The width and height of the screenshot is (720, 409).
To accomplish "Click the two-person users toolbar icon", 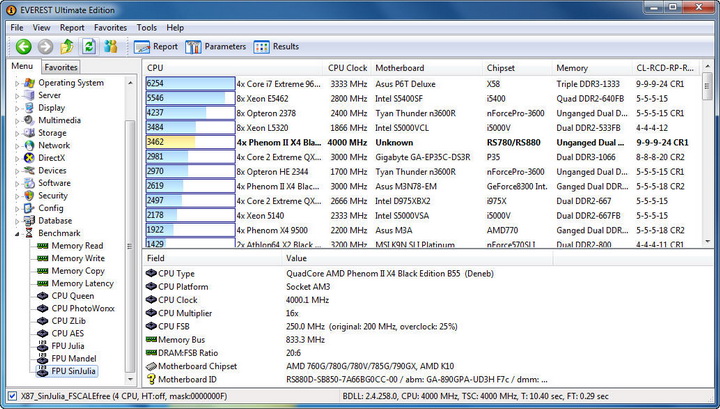I will click(x=110, y=46).
